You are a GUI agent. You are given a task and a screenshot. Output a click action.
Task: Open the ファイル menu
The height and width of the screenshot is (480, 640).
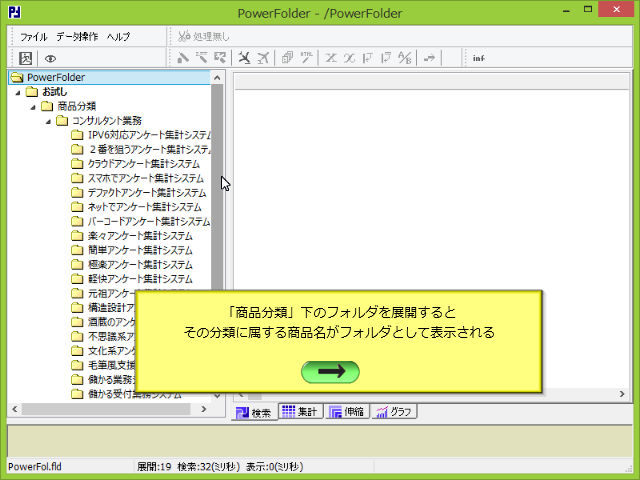[x=33, y=37]
